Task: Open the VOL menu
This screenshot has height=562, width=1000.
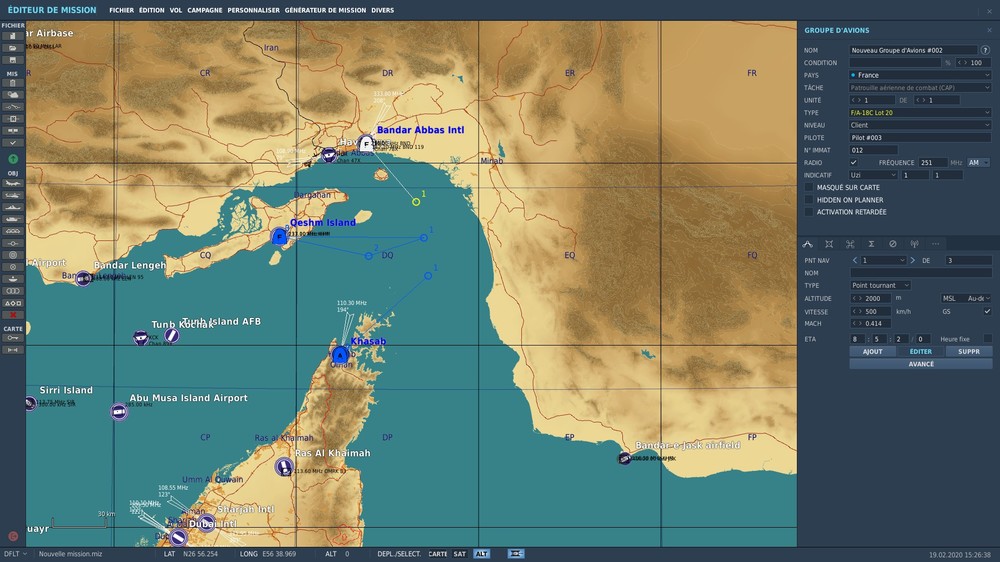Action: [x=176, y=10]
